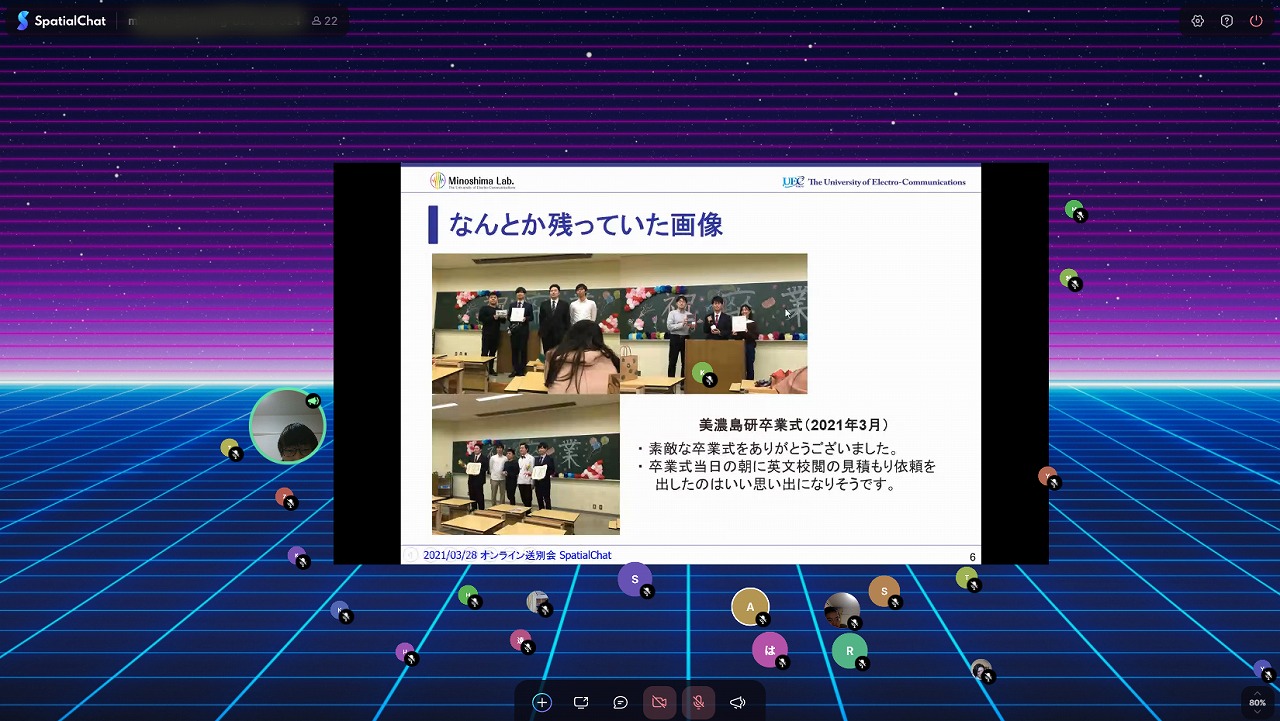This screenshot has height=721, width=1280.
Task: Select the green avatar on the slide
Action: (x=703, y=372)
